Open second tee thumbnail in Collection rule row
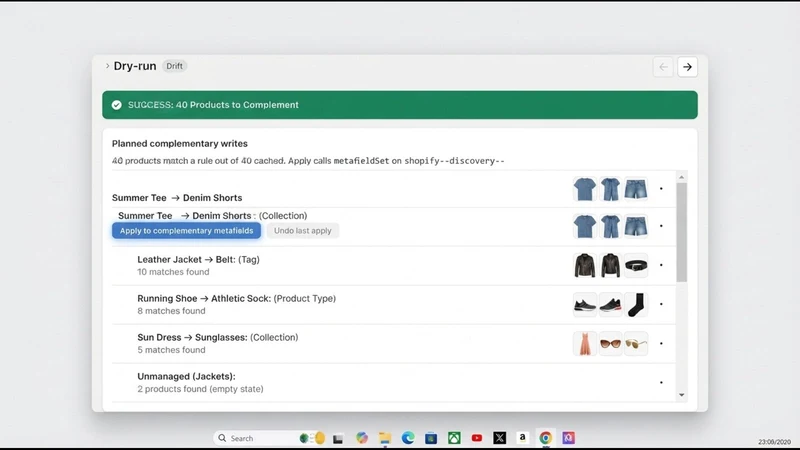The image size is (800, 450). click(610, 227)
